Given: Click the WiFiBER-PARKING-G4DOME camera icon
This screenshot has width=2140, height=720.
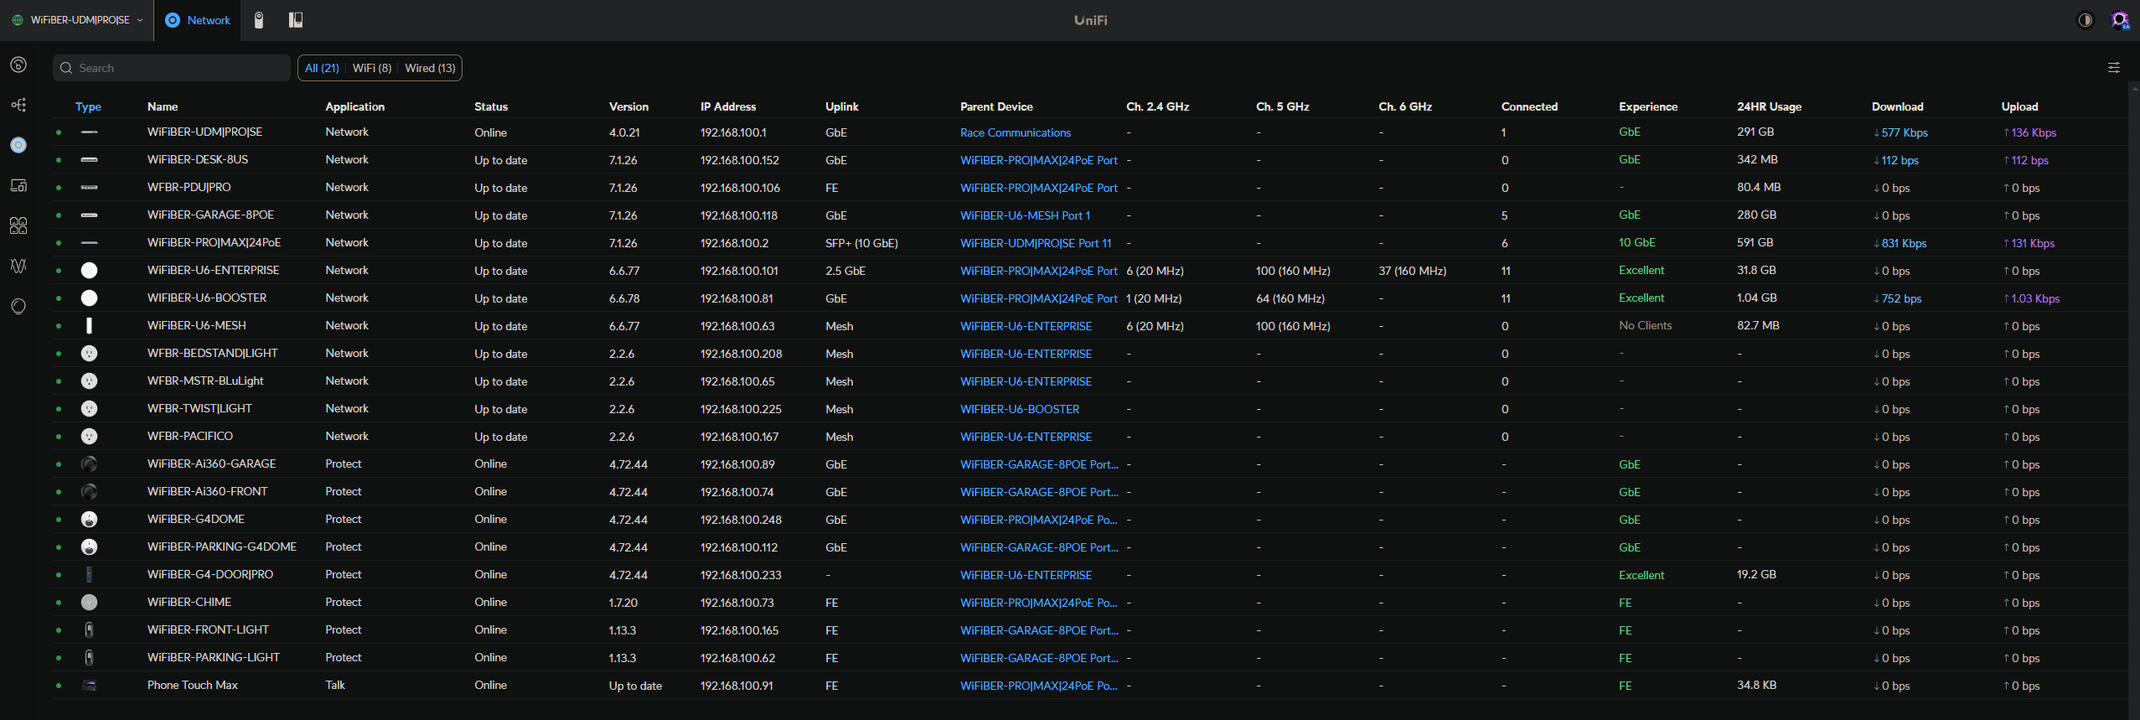Looking at the screenshot, I should [89, 547].
